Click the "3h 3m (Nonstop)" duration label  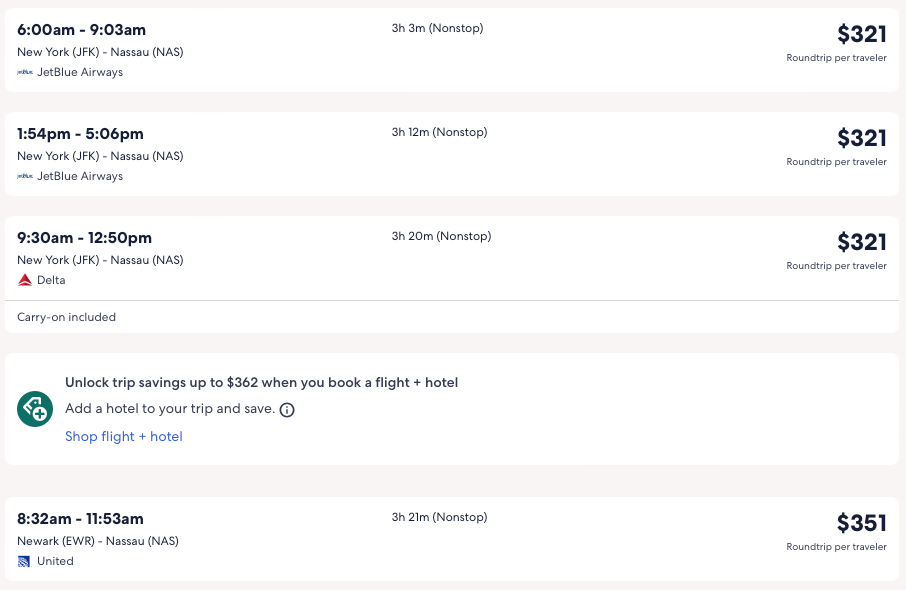tap(437, 29)
